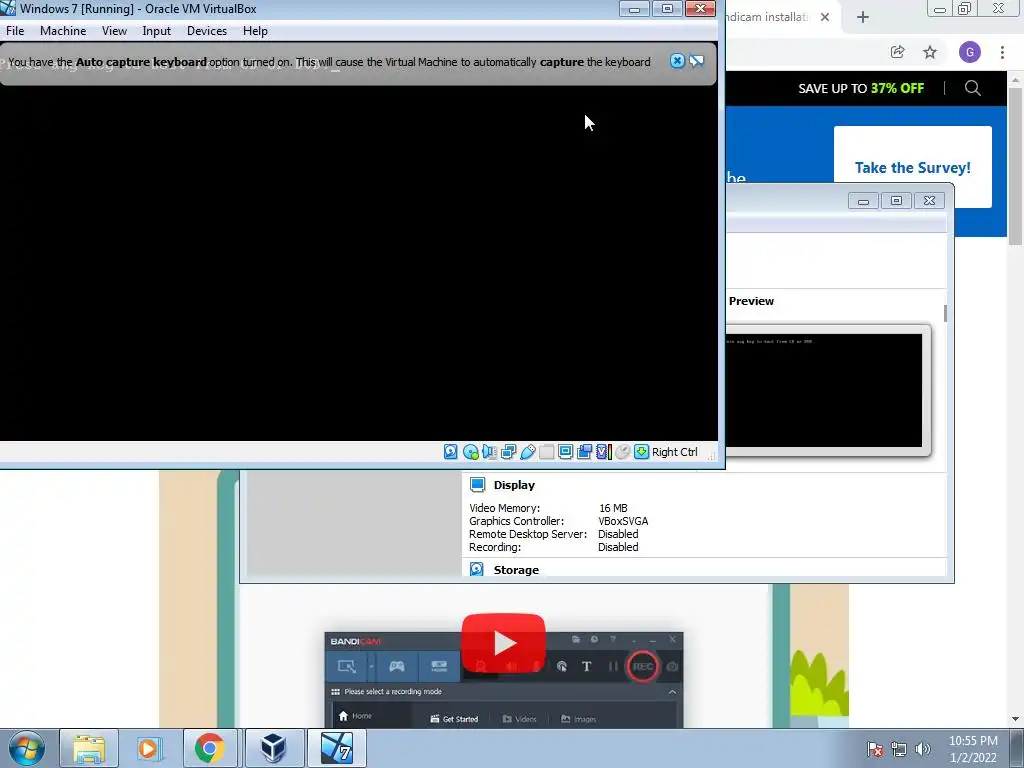Switch to VirtualBox Manager on the taskbar

273,748
